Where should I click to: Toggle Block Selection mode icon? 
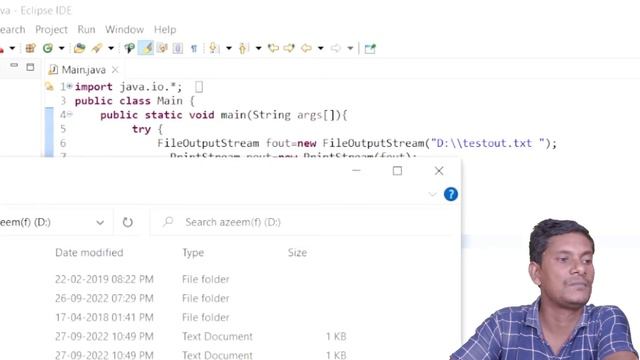pyautogui.click(x=178, y=48)
